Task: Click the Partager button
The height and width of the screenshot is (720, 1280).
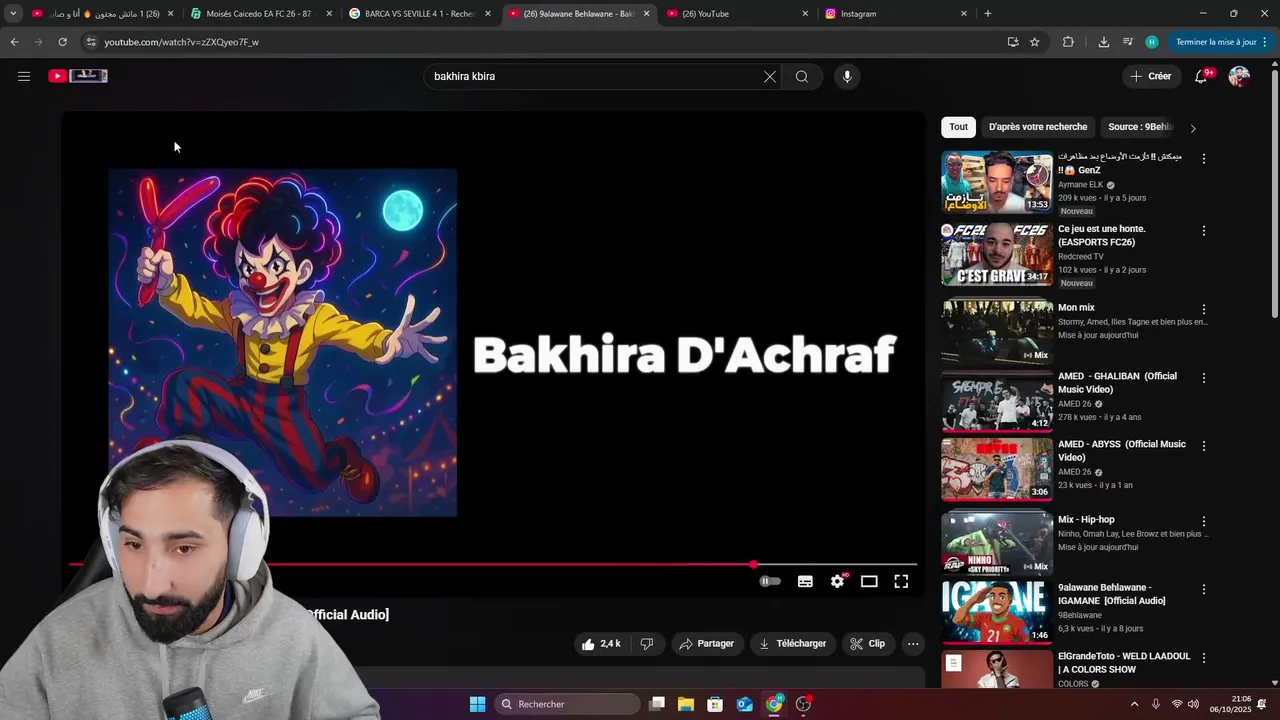Action: click(x=706, y=644)
